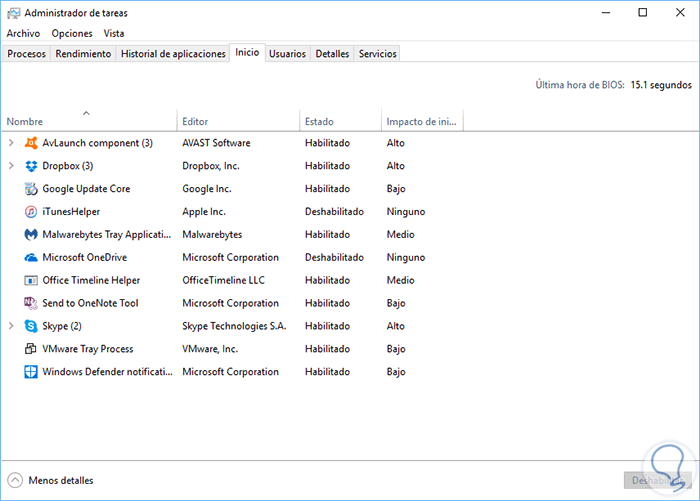This screenshot has height=501, width=700.
Task: Click the AvLaunch component Avast icon
Action: (32, 143)
